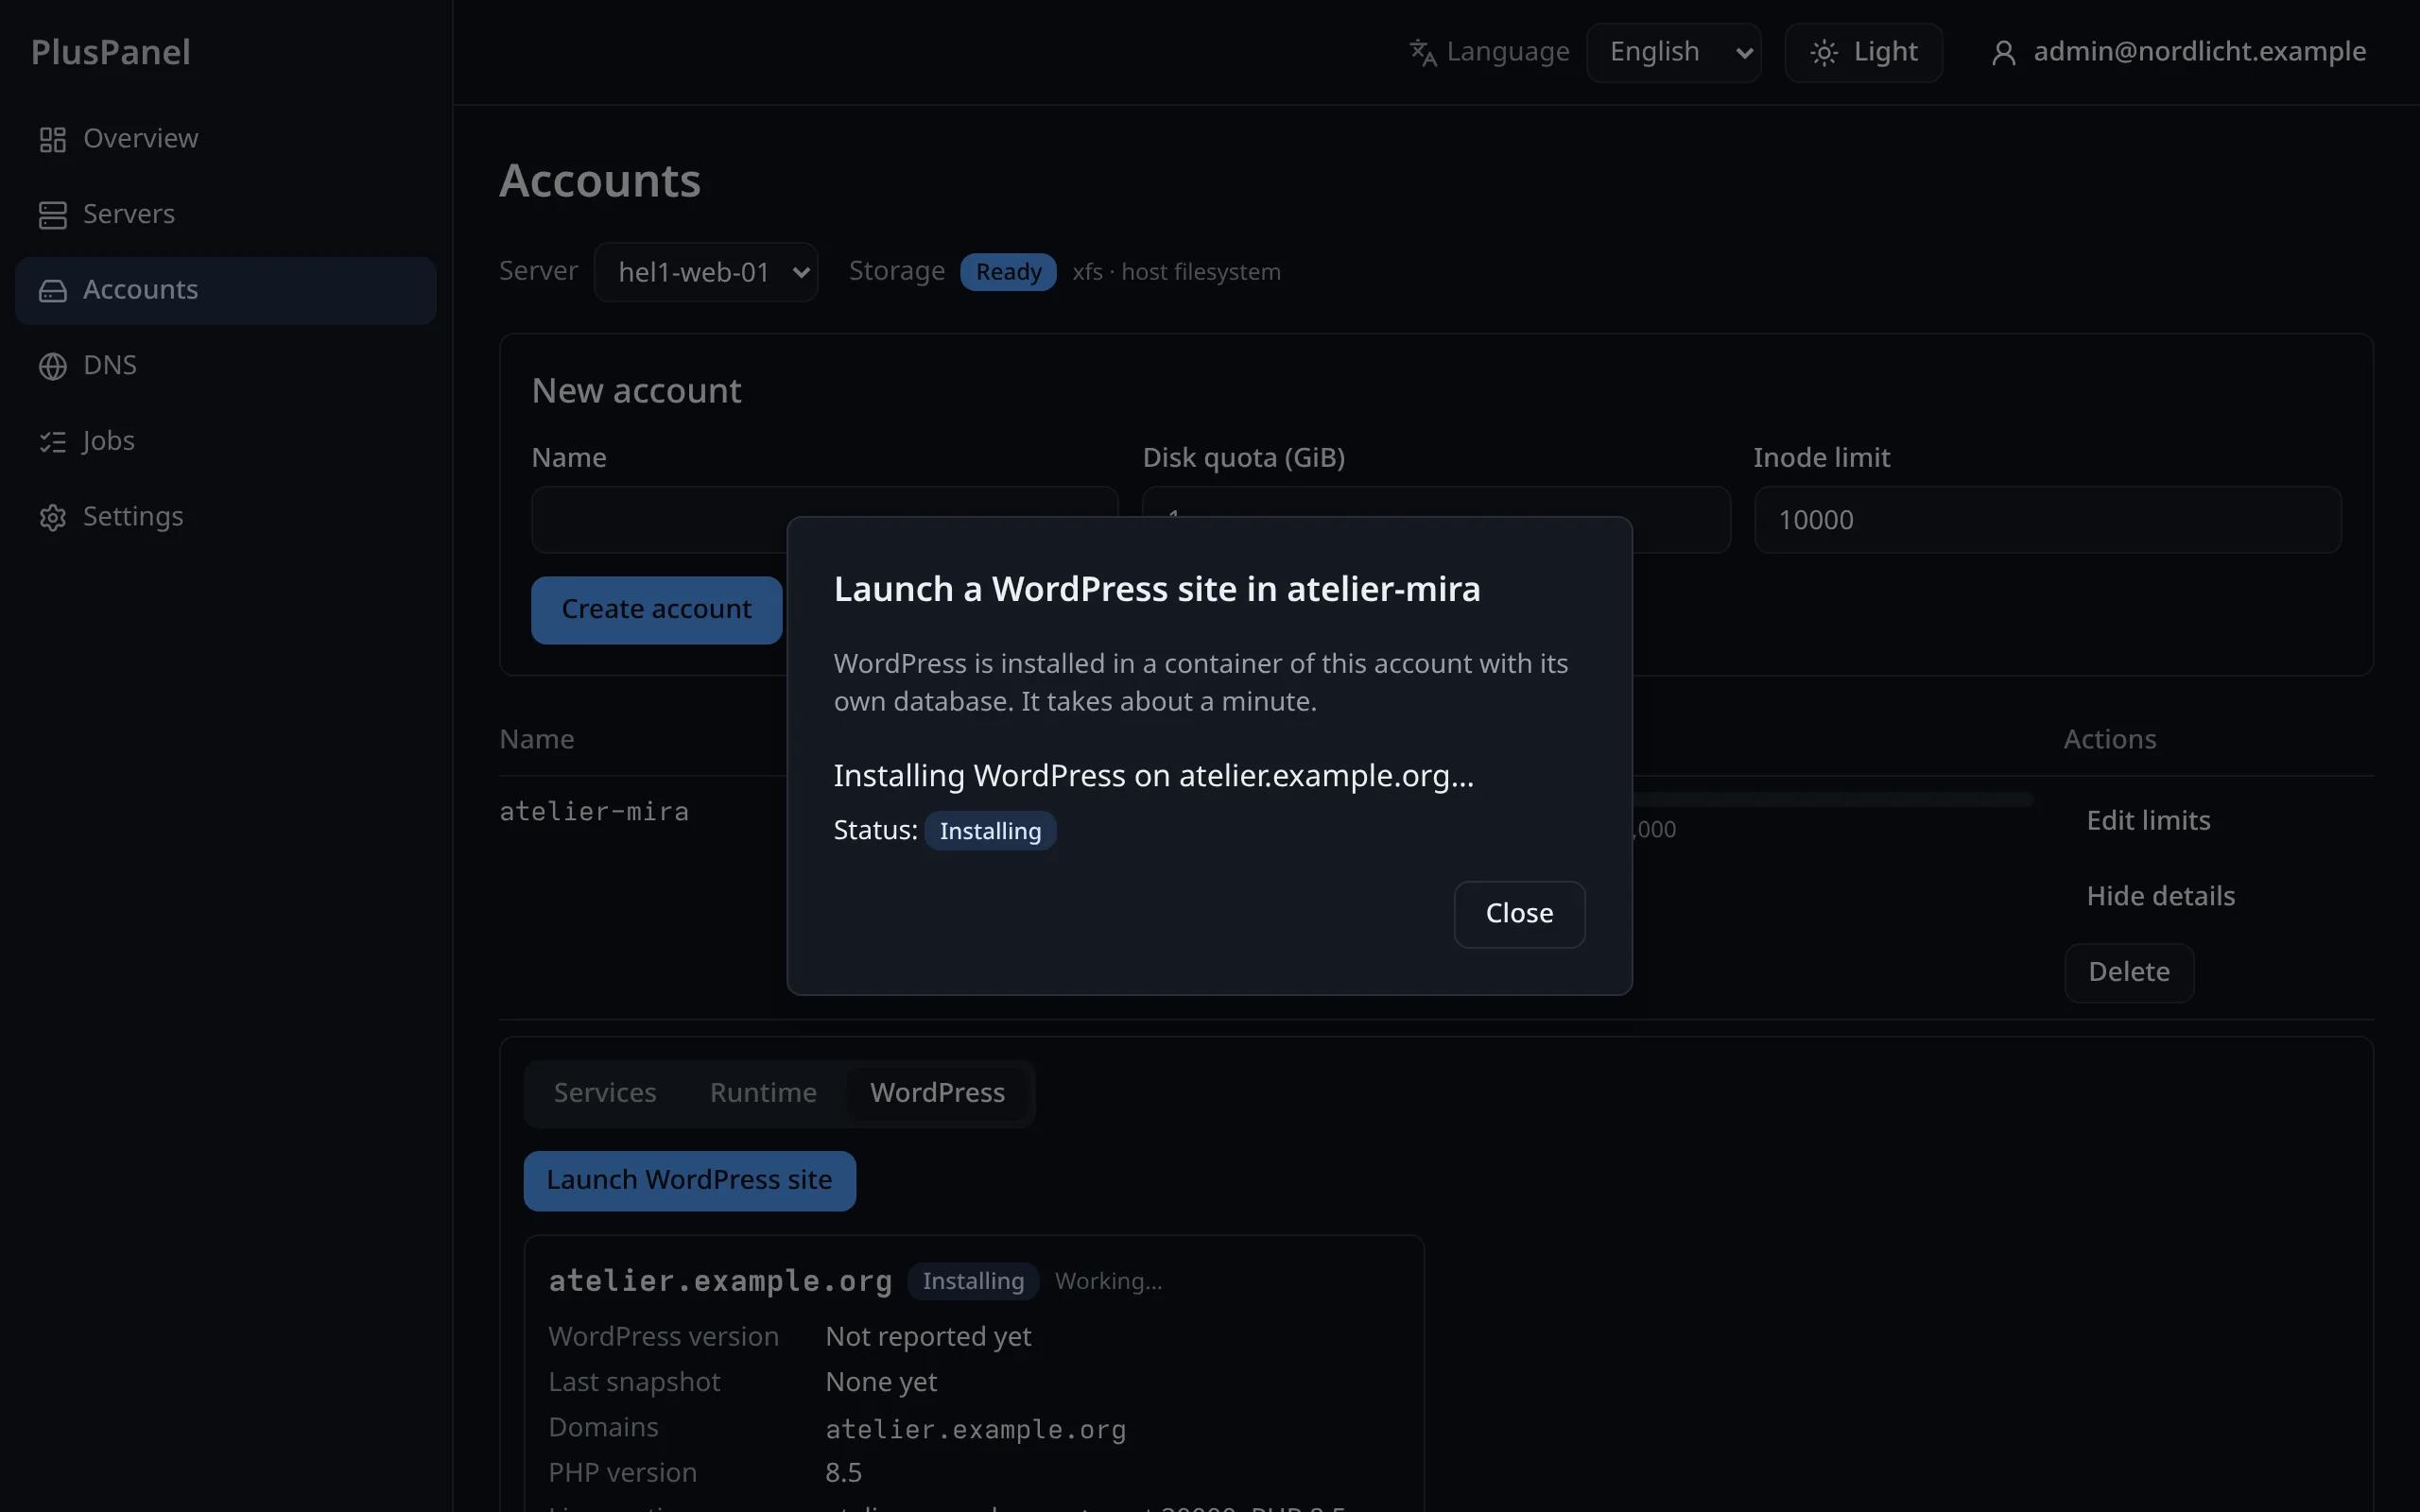Close the Launch WordPress dialog
This screenshot has height=1512, width=2420.
click(1519, 914)
